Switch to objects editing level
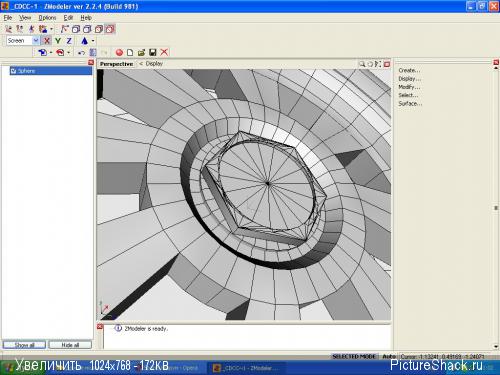 click(43, 29)
